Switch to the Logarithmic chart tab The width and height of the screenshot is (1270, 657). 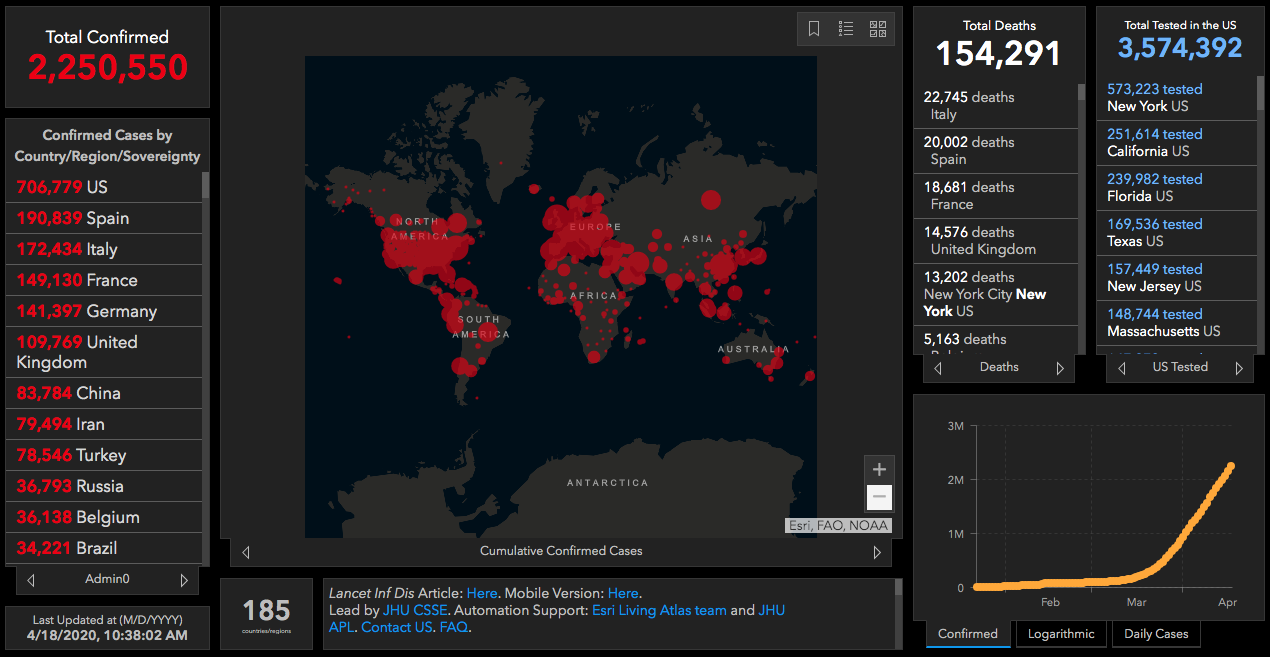click(1061, 634)
